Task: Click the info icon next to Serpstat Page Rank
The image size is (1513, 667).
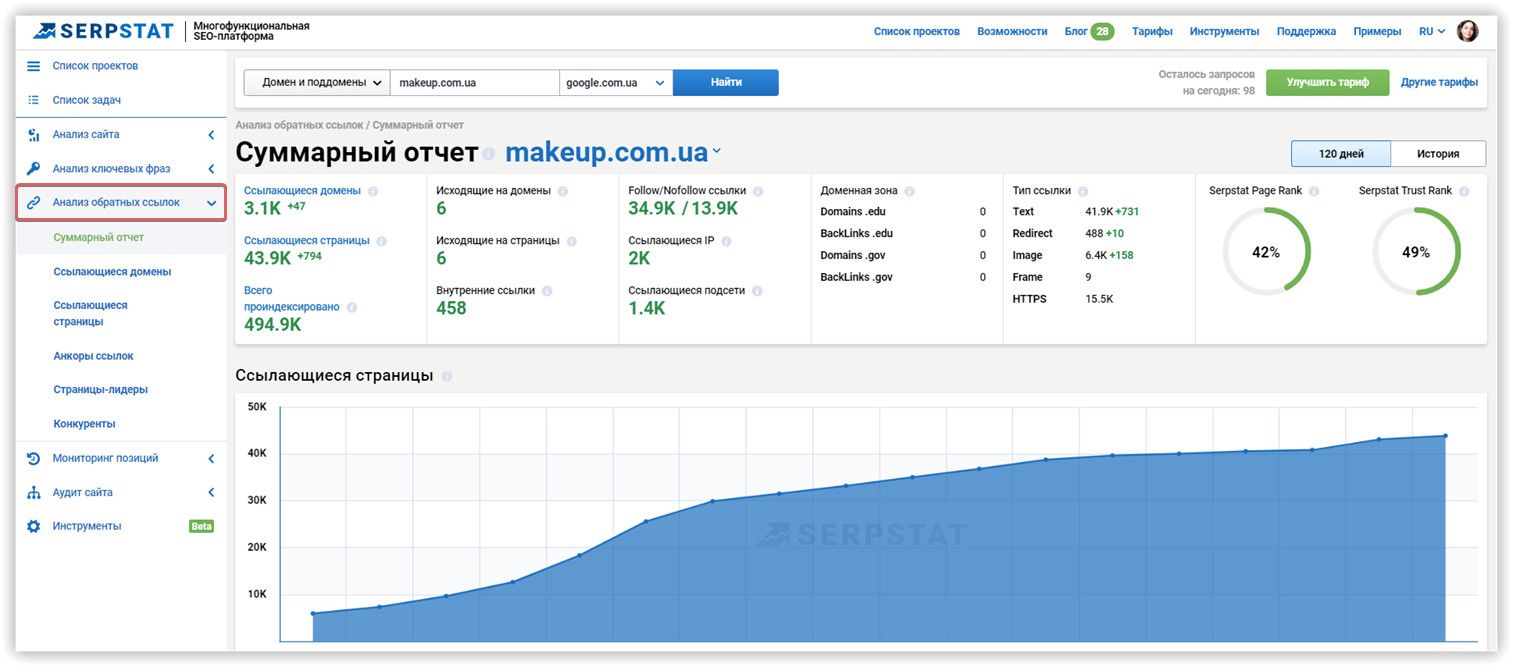Action: (1314, 191)
